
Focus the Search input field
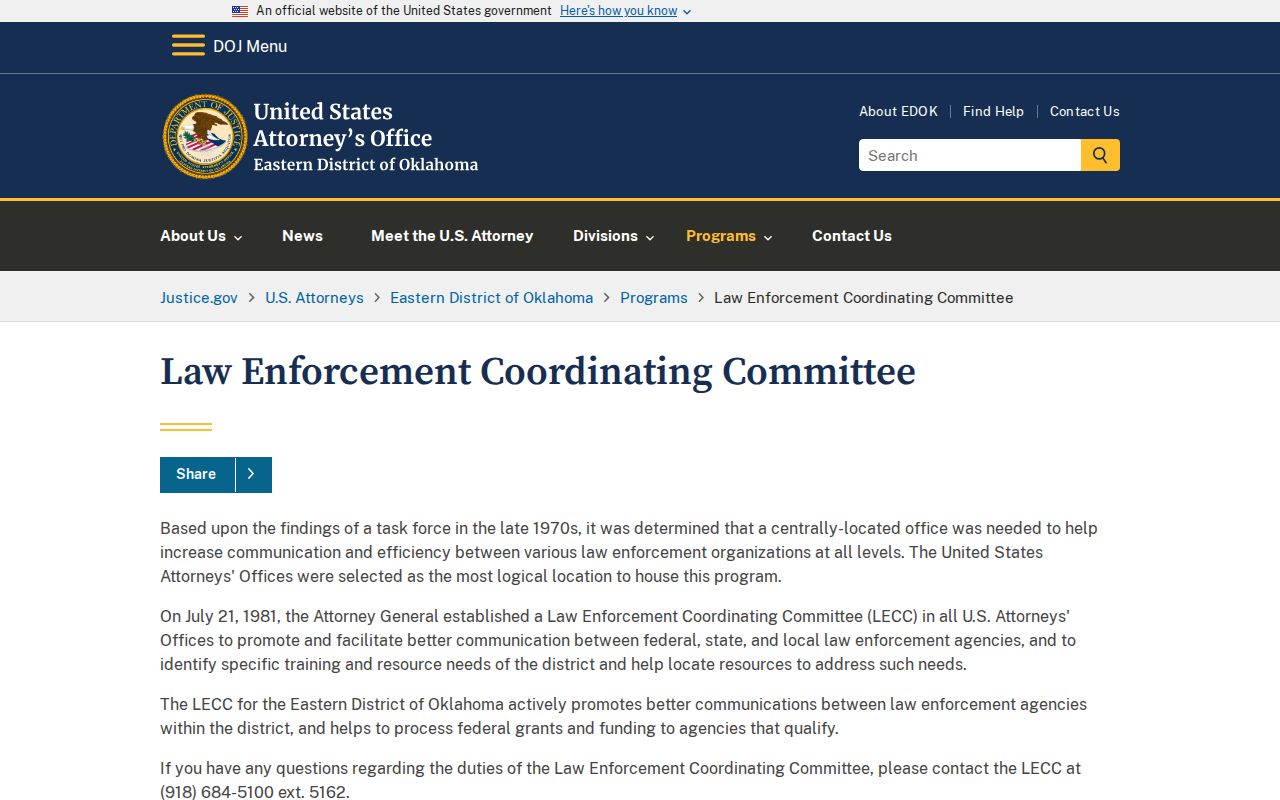coord(970,155)
